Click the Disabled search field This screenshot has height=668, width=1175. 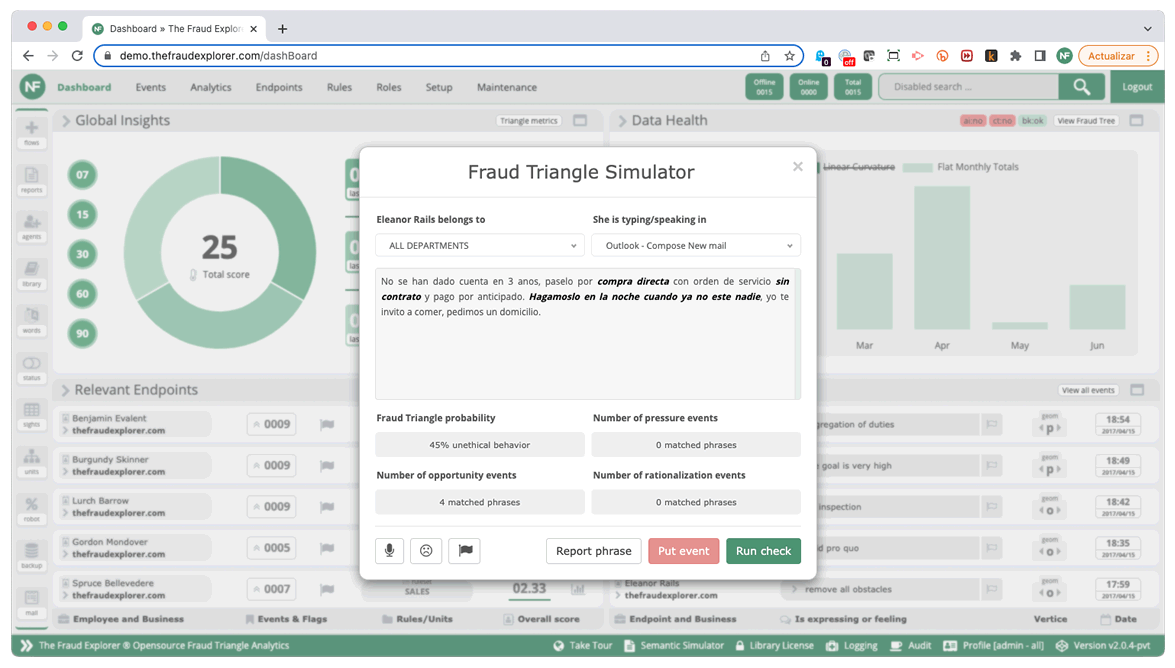[x=969, y=87]
